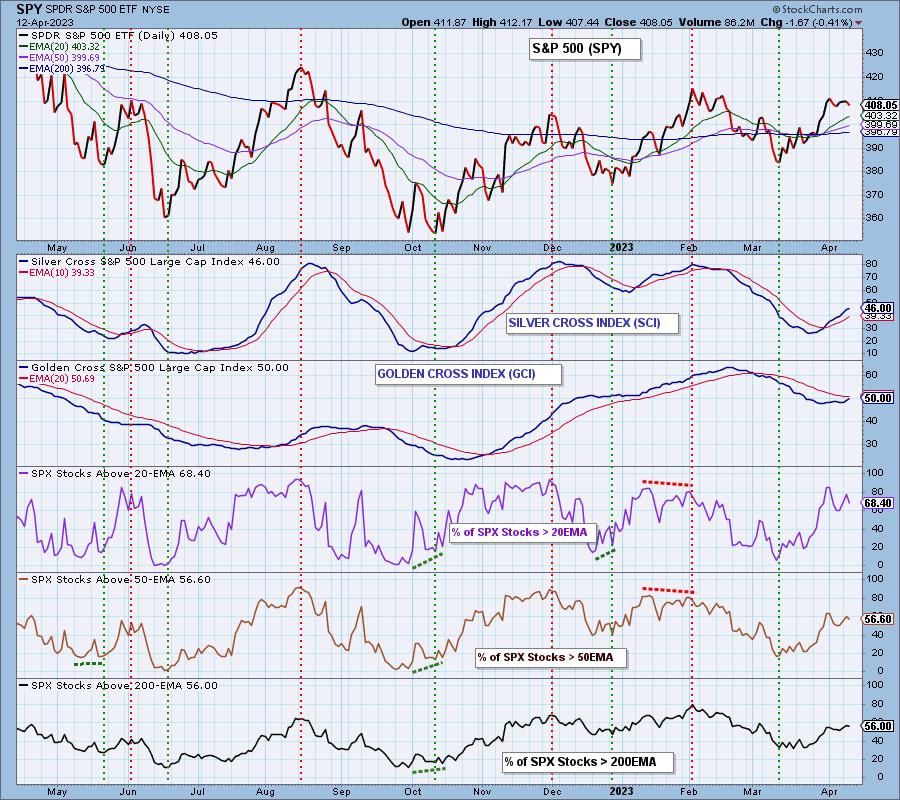Click the Golden Cross S&P 500 Large Cap Index legend
The width and height of the screenshot is (900, 800).
pos(154,368)
